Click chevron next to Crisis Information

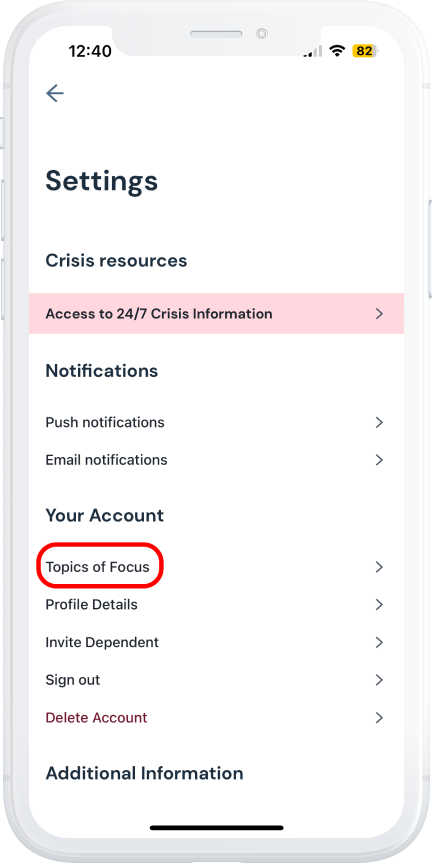click(x=379, y=314)
